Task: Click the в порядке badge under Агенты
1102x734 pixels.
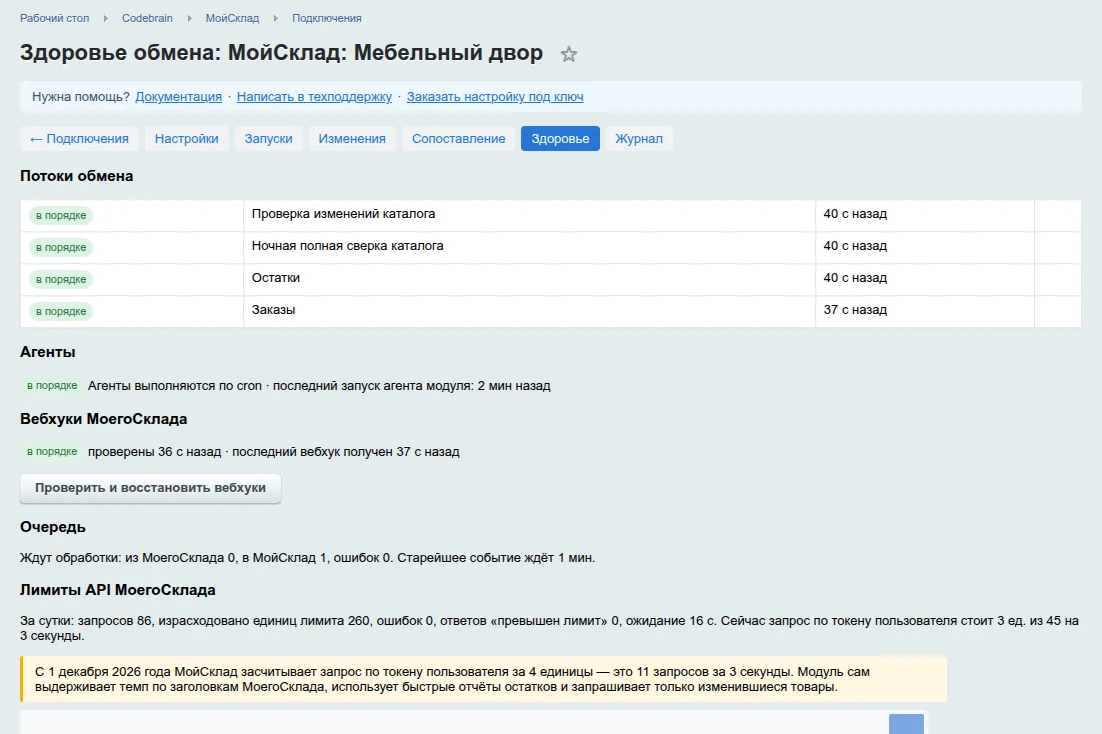Action: point(52,385)
